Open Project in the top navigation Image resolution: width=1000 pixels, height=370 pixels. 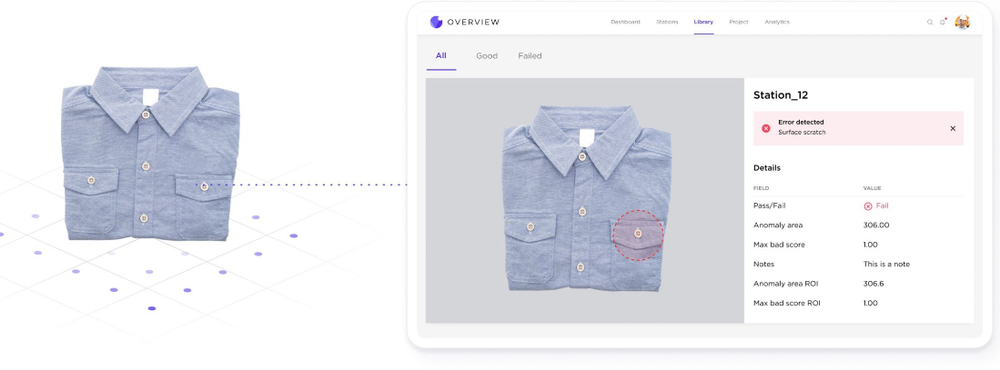click(739, 22)
